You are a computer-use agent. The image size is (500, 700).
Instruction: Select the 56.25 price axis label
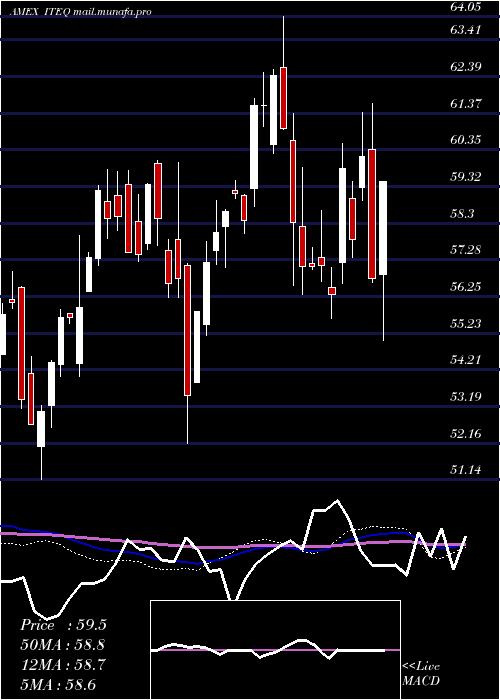(x=465, y=287)
